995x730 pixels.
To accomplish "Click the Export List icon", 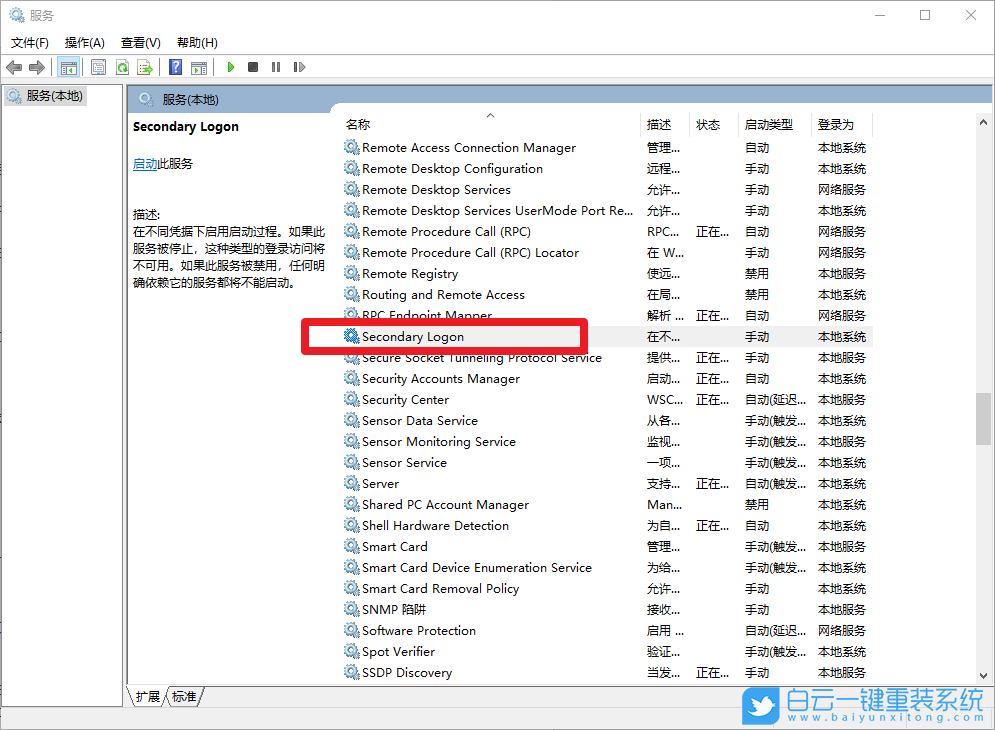I will tap(146, 67).
